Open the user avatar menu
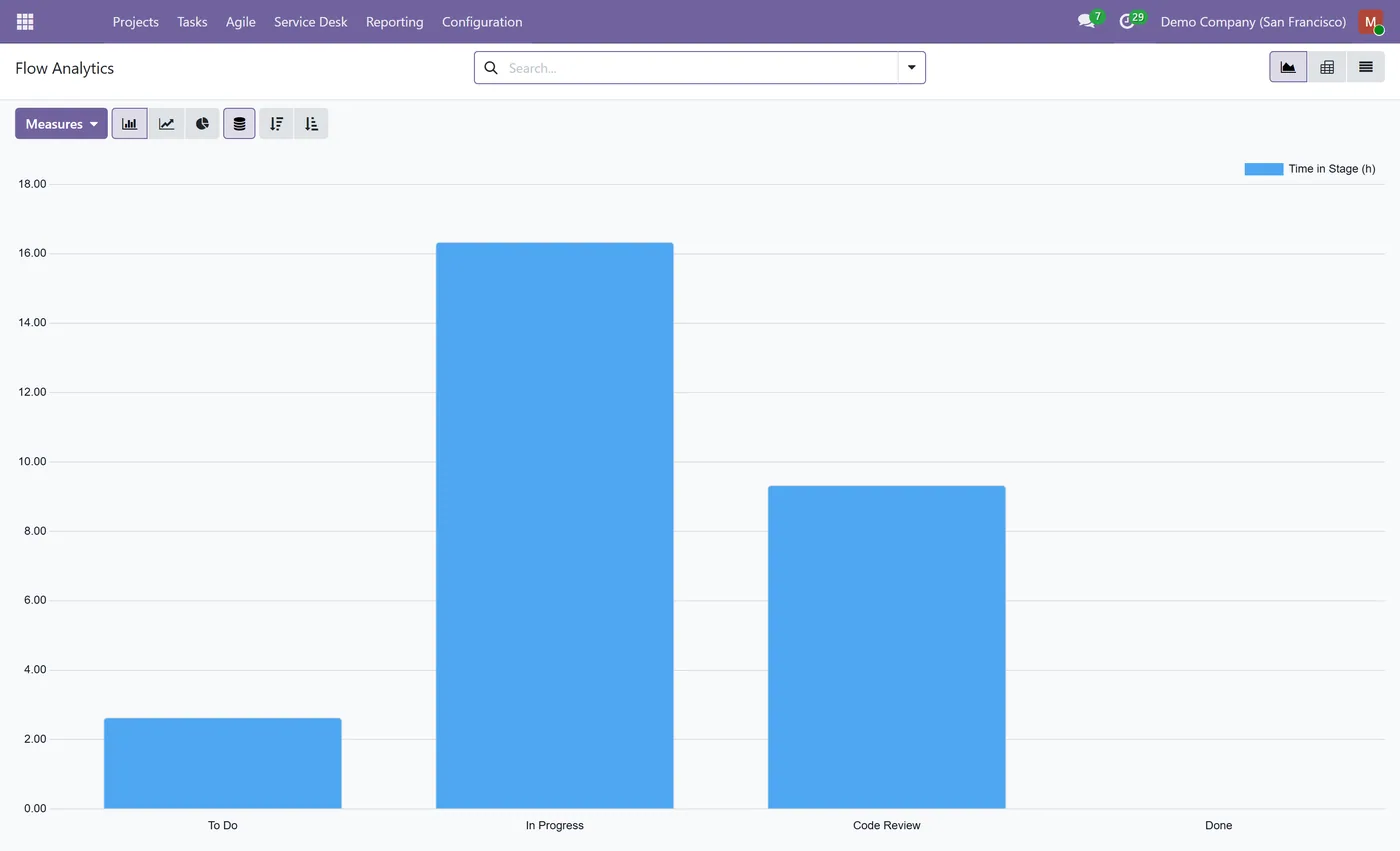This screenshot has width=1400, height=851. tap(1371, 21)
